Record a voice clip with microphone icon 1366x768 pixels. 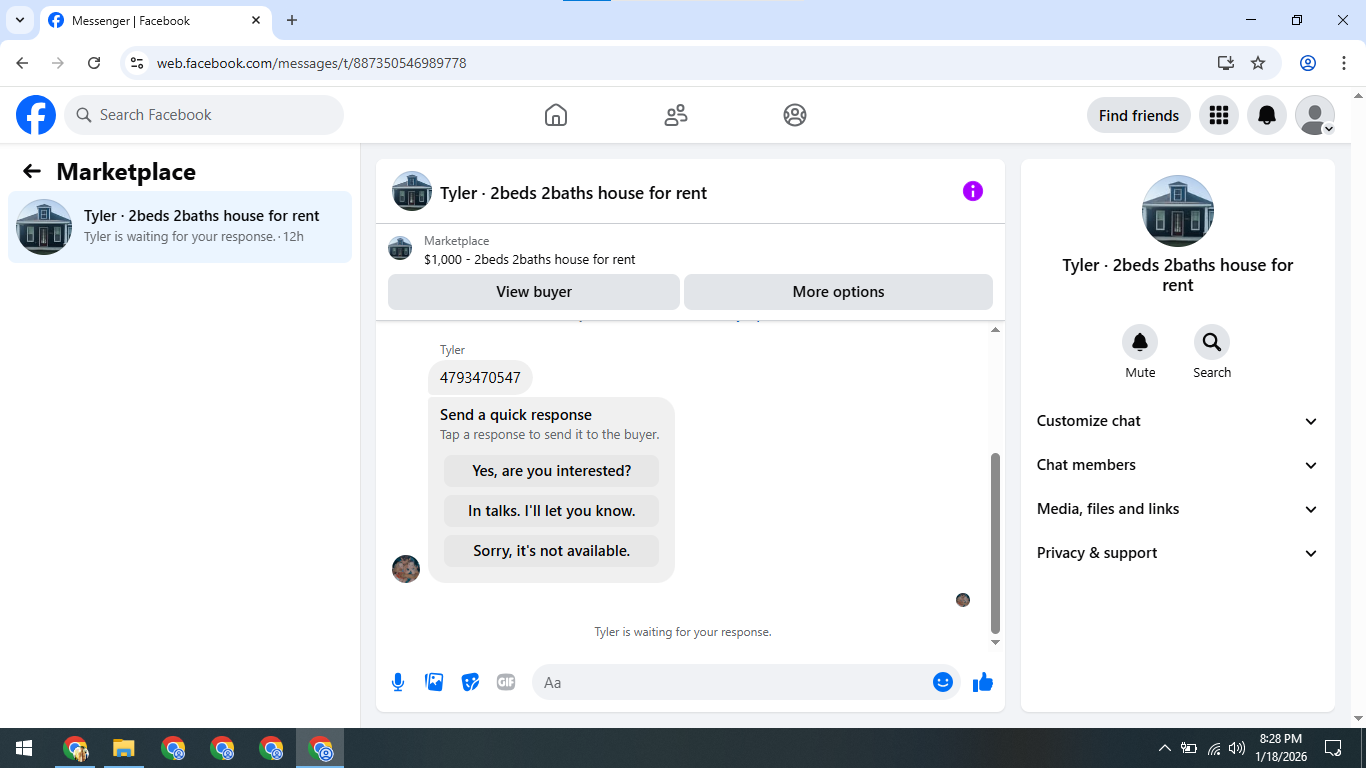click(x=398, y=682)
